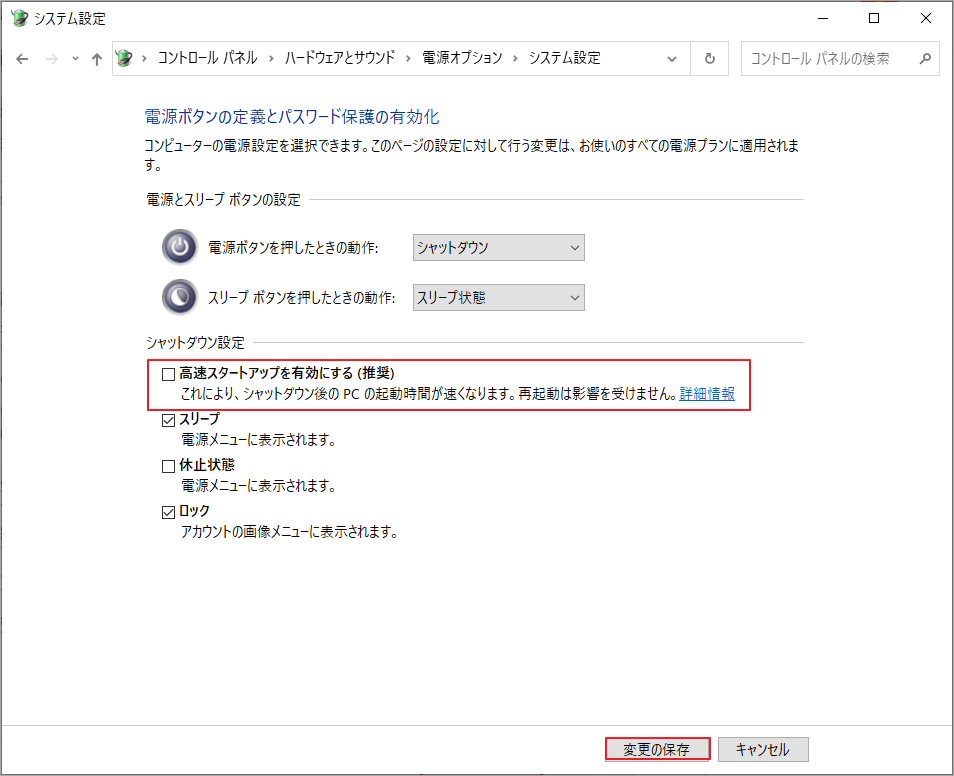Navigate to 電源オプション breadcrumb
The height and width of the screenshot is (776, 954).
point(462,58)
